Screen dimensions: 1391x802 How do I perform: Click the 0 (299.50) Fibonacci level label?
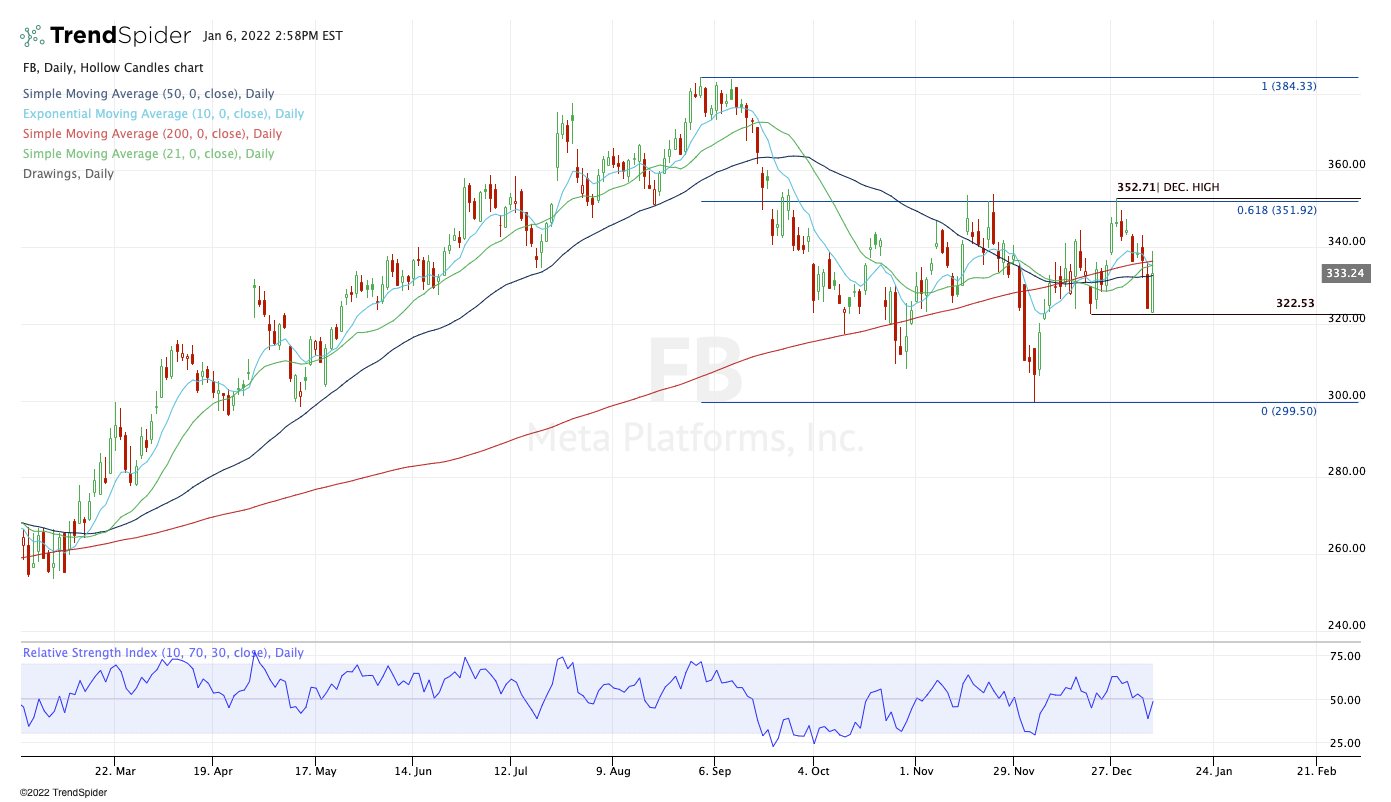point(1289,410)
